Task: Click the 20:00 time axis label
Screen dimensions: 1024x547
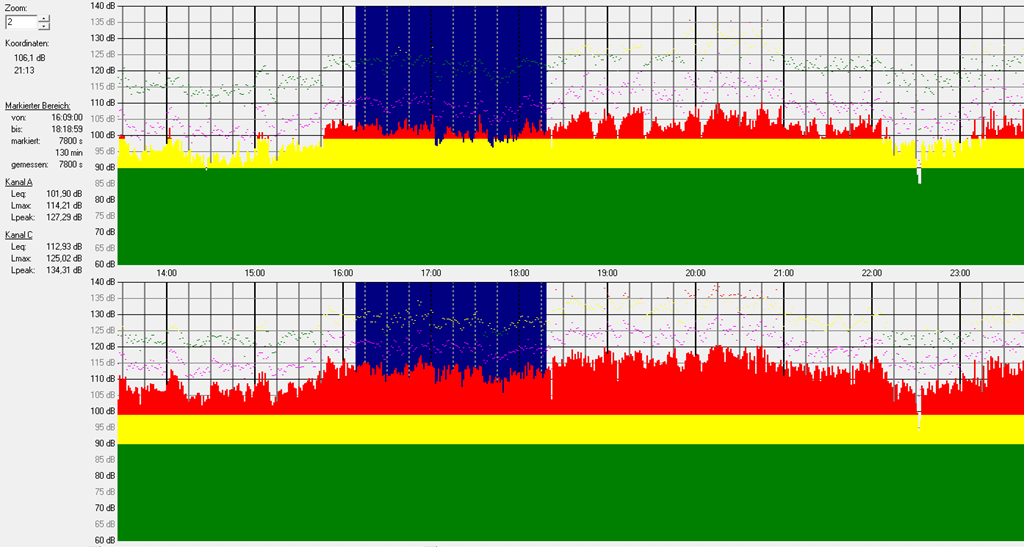Action: (696, 272)
